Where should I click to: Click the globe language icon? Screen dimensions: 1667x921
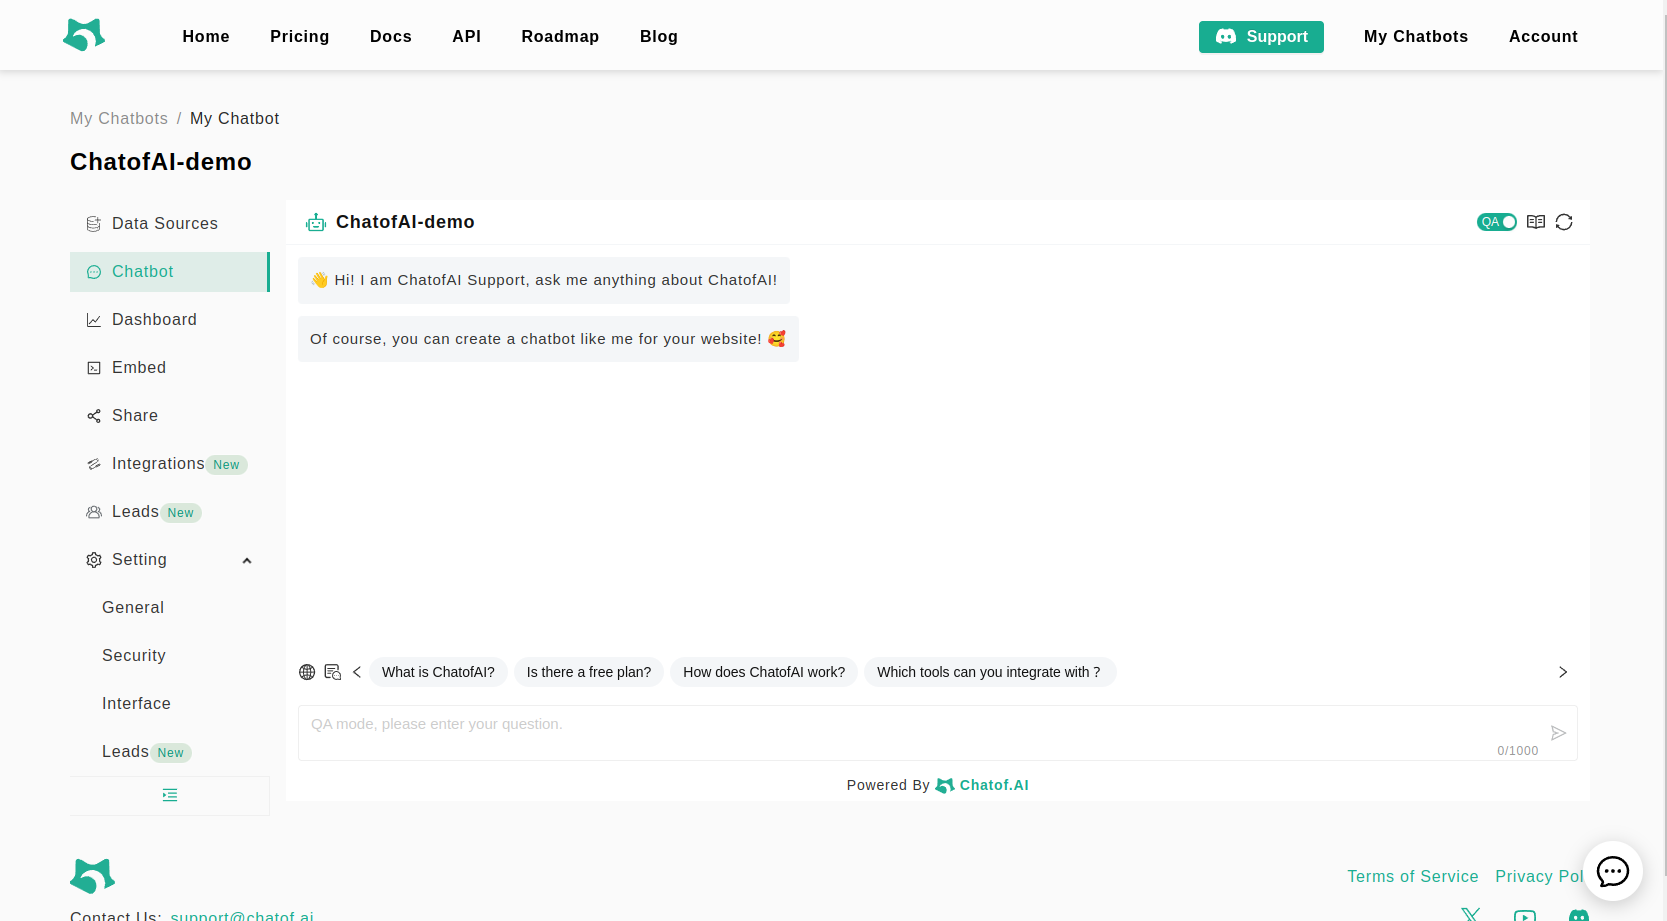307,672
